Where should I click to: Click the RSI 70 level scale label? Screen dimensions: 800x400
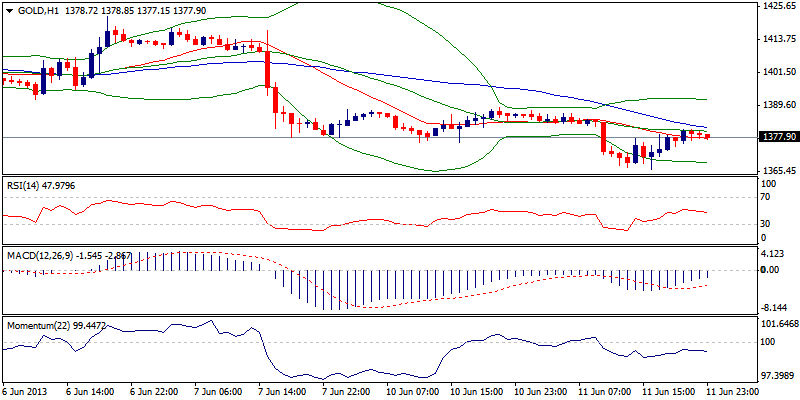[765, 198]
